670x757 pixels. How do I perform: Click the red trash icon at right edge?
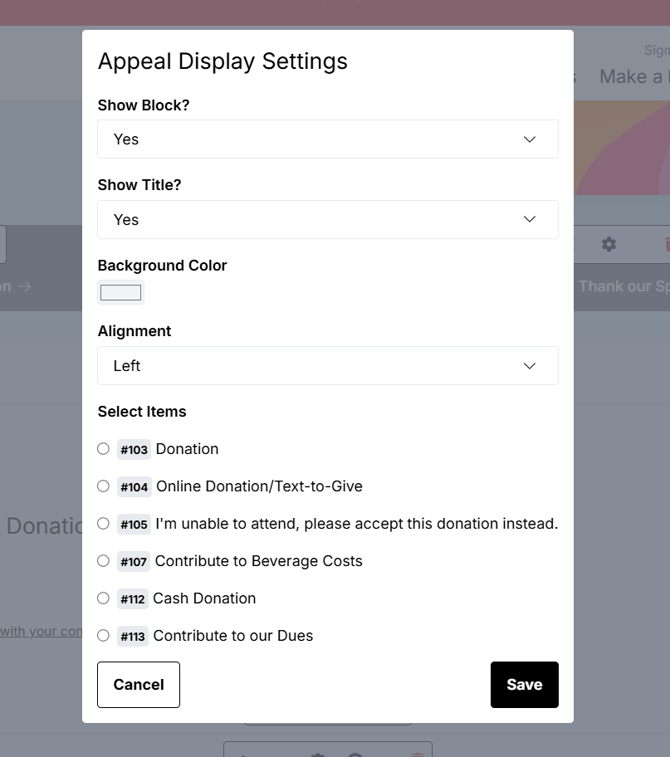(x=667, y=244)
